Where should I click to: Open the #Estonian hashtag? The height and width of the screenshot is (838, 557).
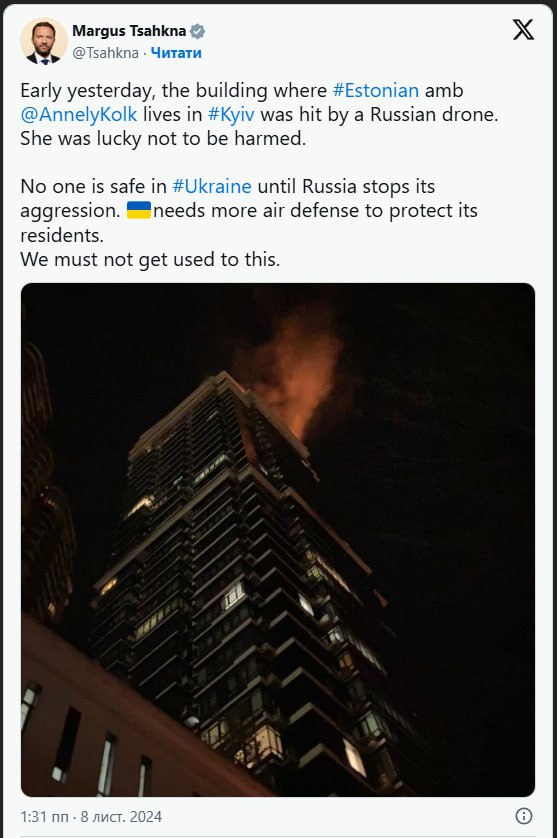[x=376, y=90]
